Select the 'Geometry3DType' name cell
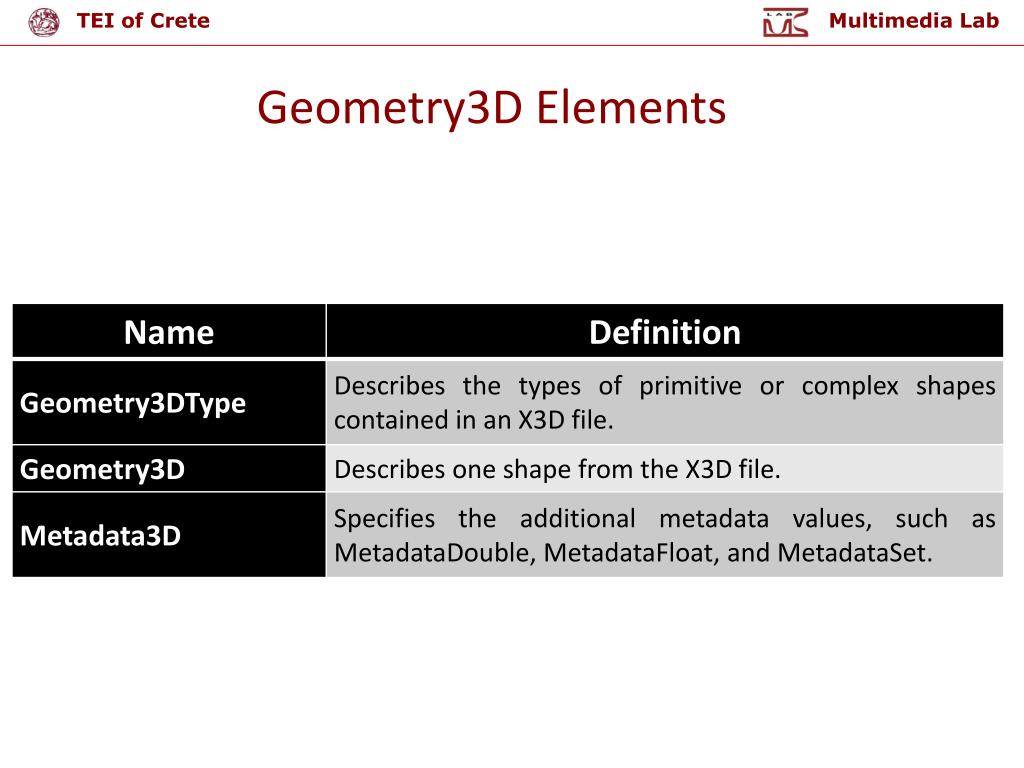 (169, 402)
